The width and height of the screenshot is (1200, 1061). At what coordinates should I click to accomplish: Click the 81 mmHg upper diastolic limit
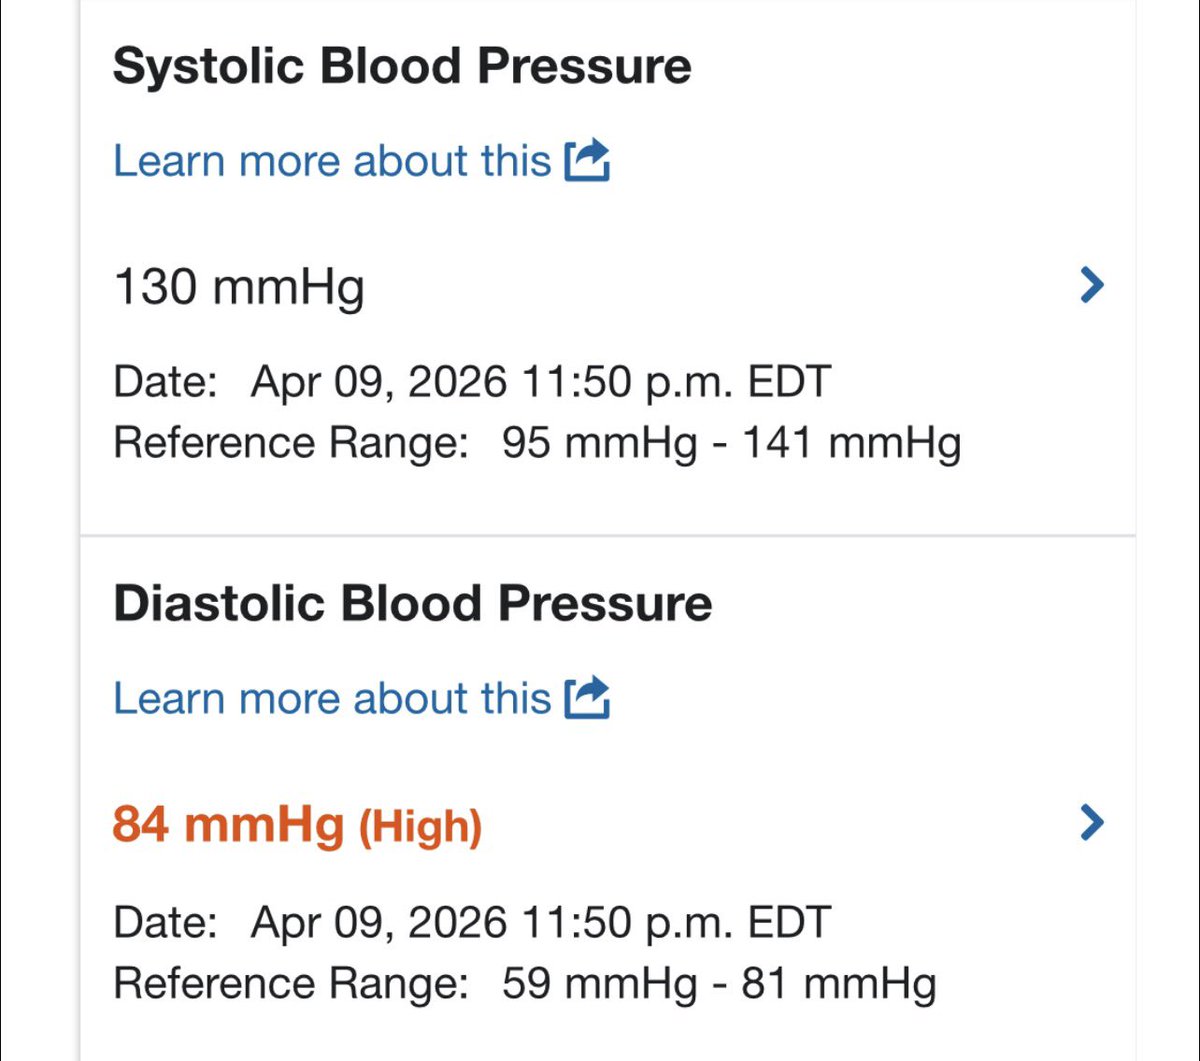[838, 983]
